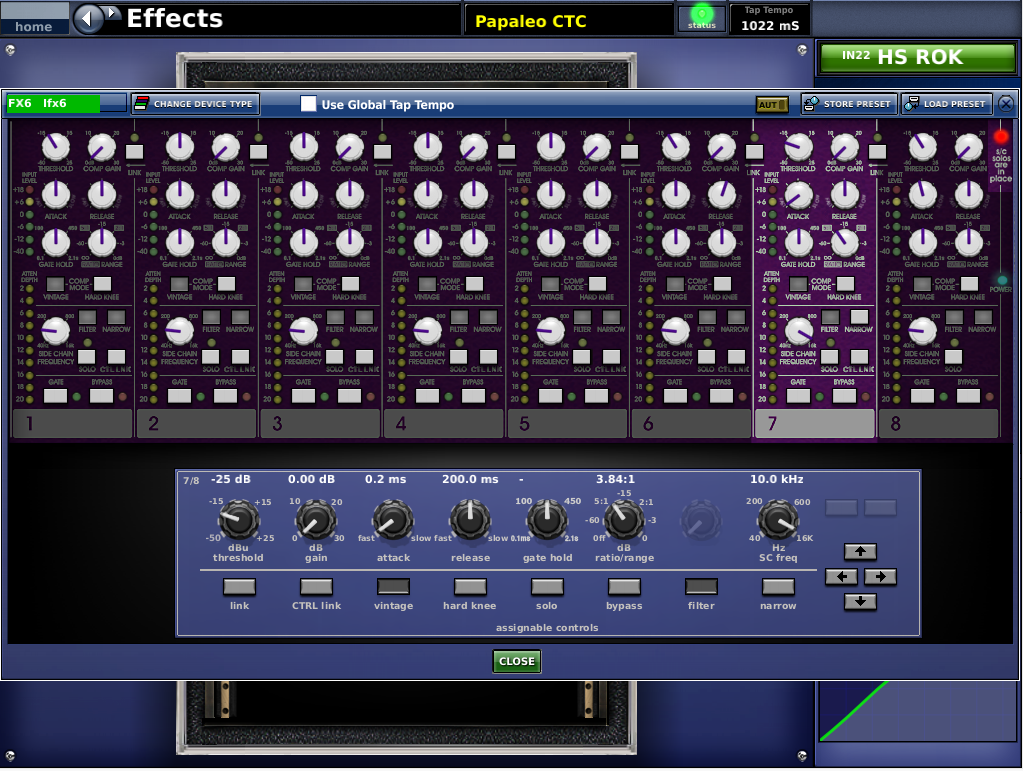
Task: Click the green CLOSE button
Action: pyautogui.click(x=517, y=661)
